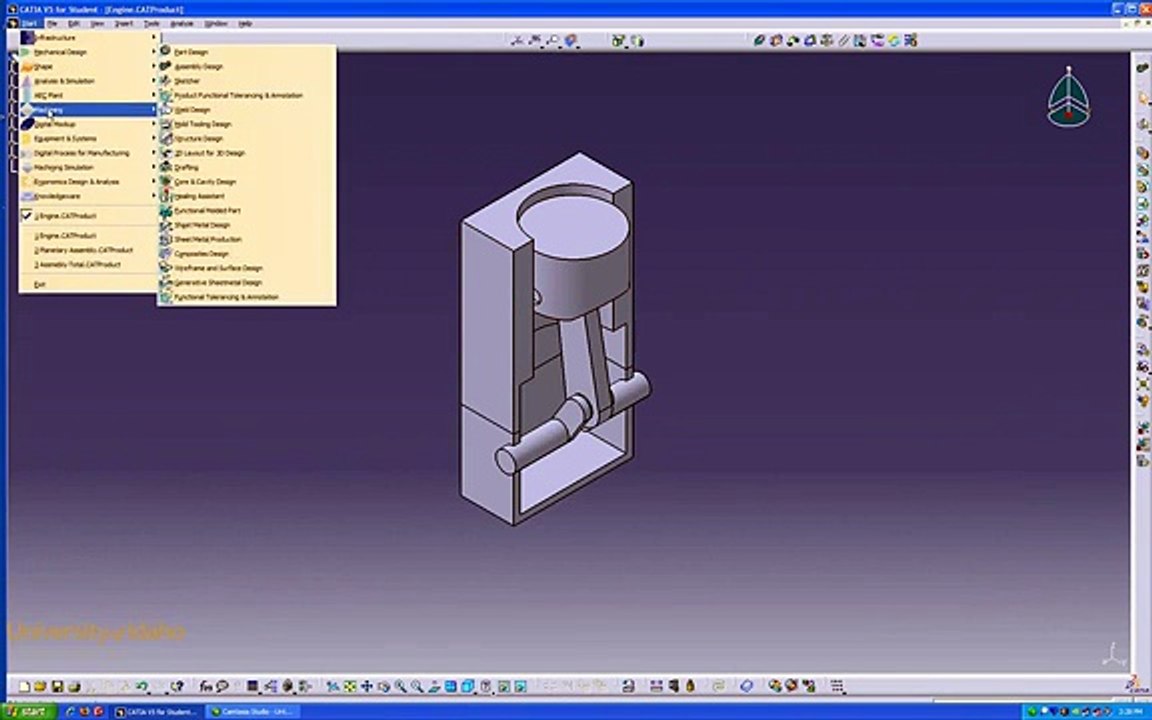Open the Edit menu
The image size is (1152, 720).
click(x=73, y=24)
